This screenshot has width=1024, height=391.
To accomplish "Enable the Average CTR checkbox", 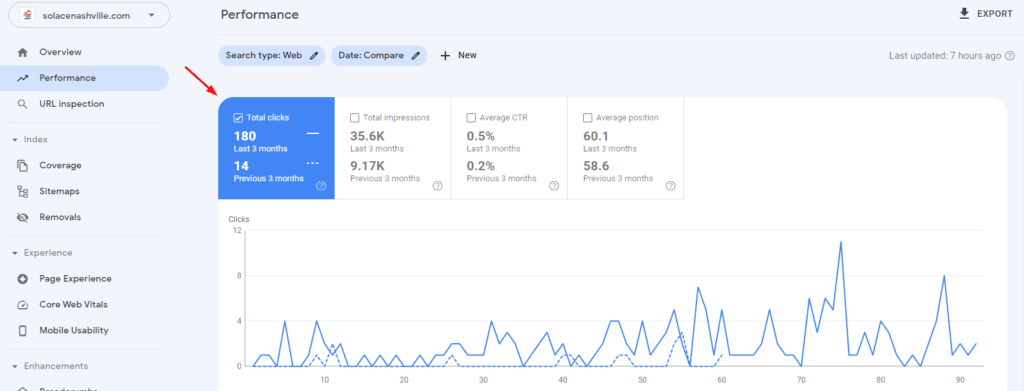I will 471,118.
